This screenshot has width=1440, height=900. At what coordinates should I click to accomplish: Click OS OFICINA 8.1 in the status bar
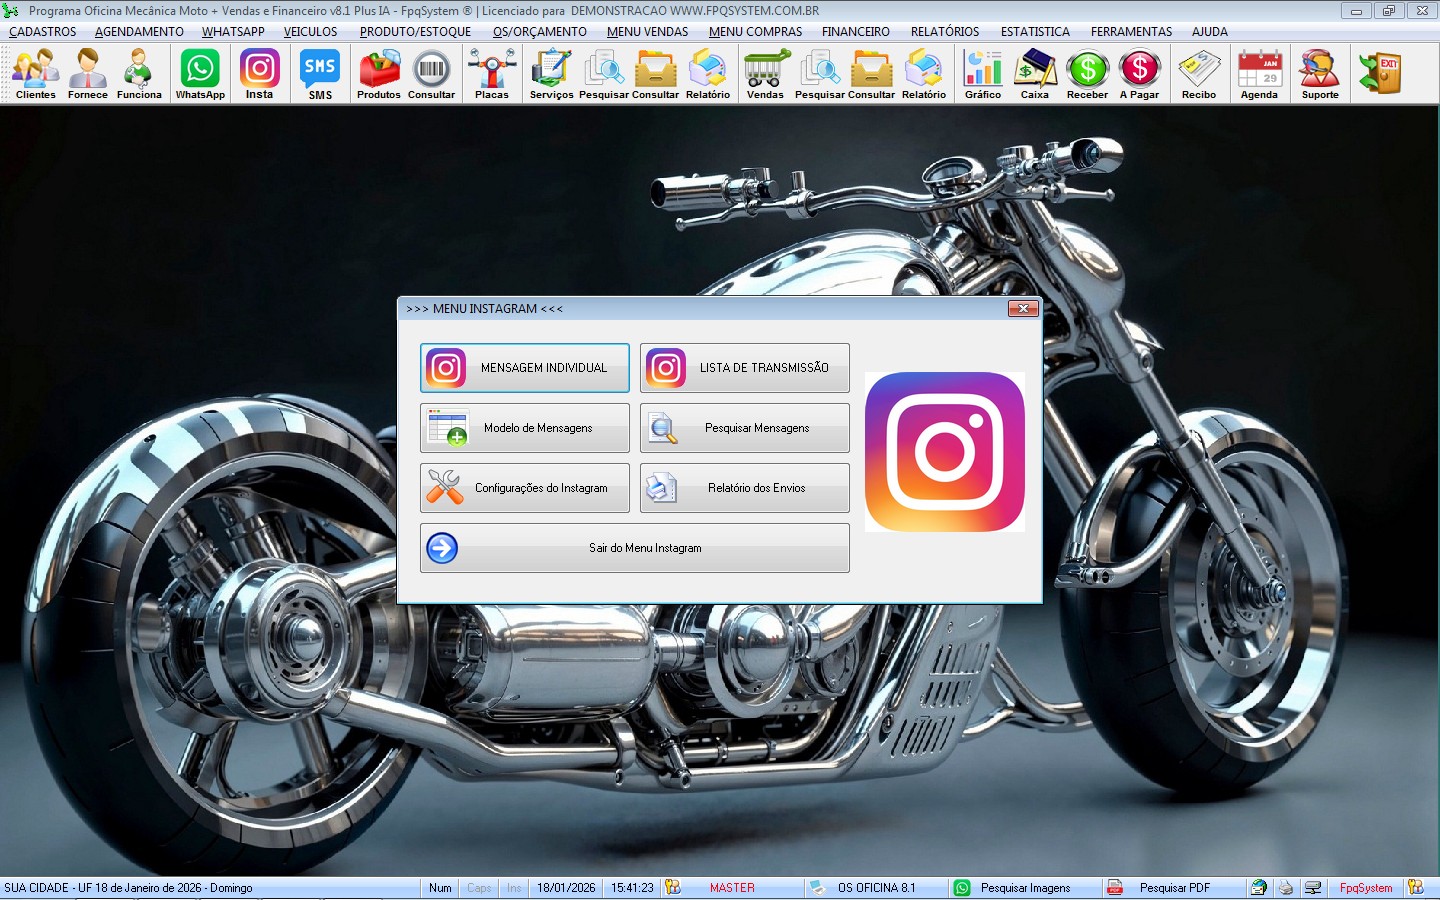[877, 888]
